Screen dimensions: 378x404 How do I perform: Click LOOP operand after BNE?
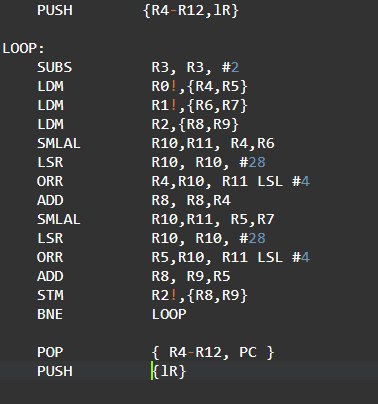click(x=169, y=314)
